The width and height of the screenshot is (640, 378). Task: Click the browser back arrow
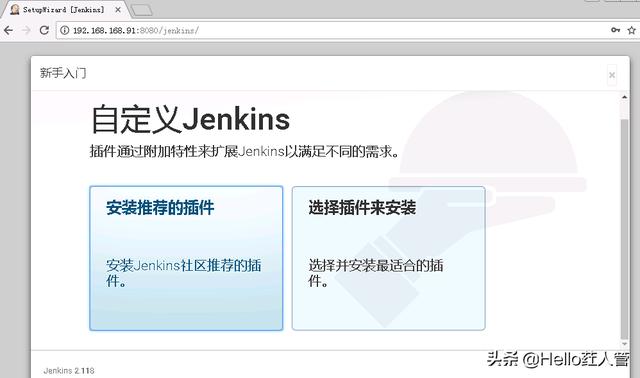[x=9, y=30]
